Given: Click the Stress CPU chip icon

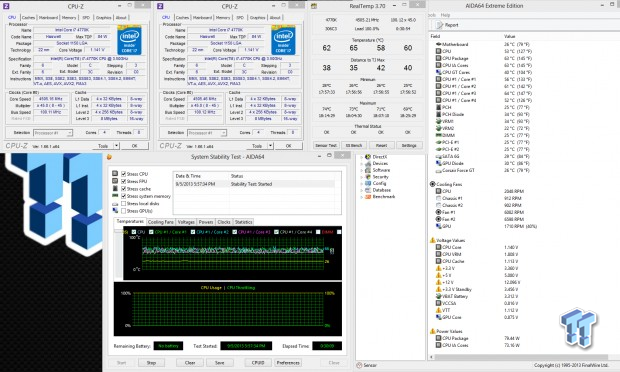Looking at the screenshot, I should [115, 174].
